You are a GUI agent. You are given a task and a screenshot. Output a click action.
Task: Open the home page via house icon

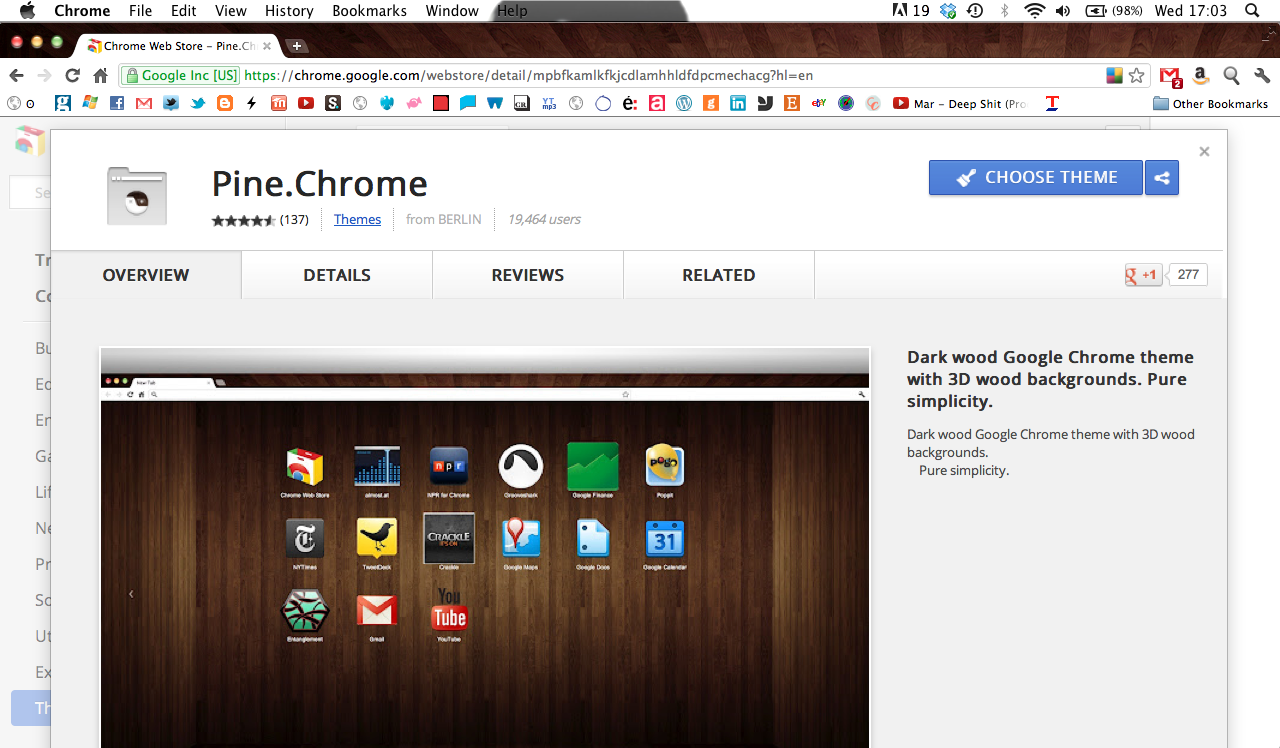(x=100, y=76)
